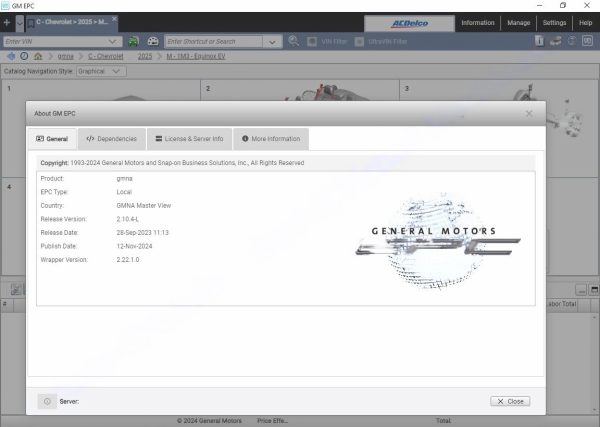This screenshot has width=600, height=427.
Task: Click the Price Effe... status bar text
Action: 272,421
